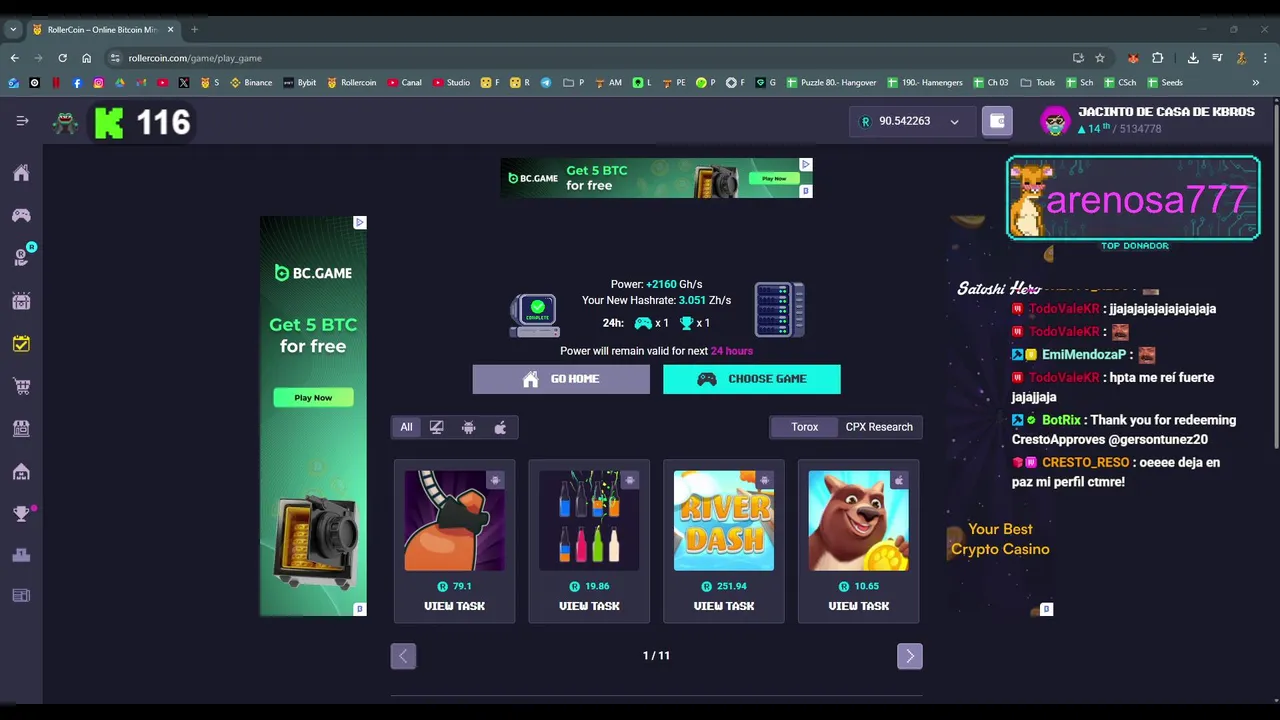
Task: Click Play Now in the top banner ad
Action: pyautogui.click(x=774, y=178)
